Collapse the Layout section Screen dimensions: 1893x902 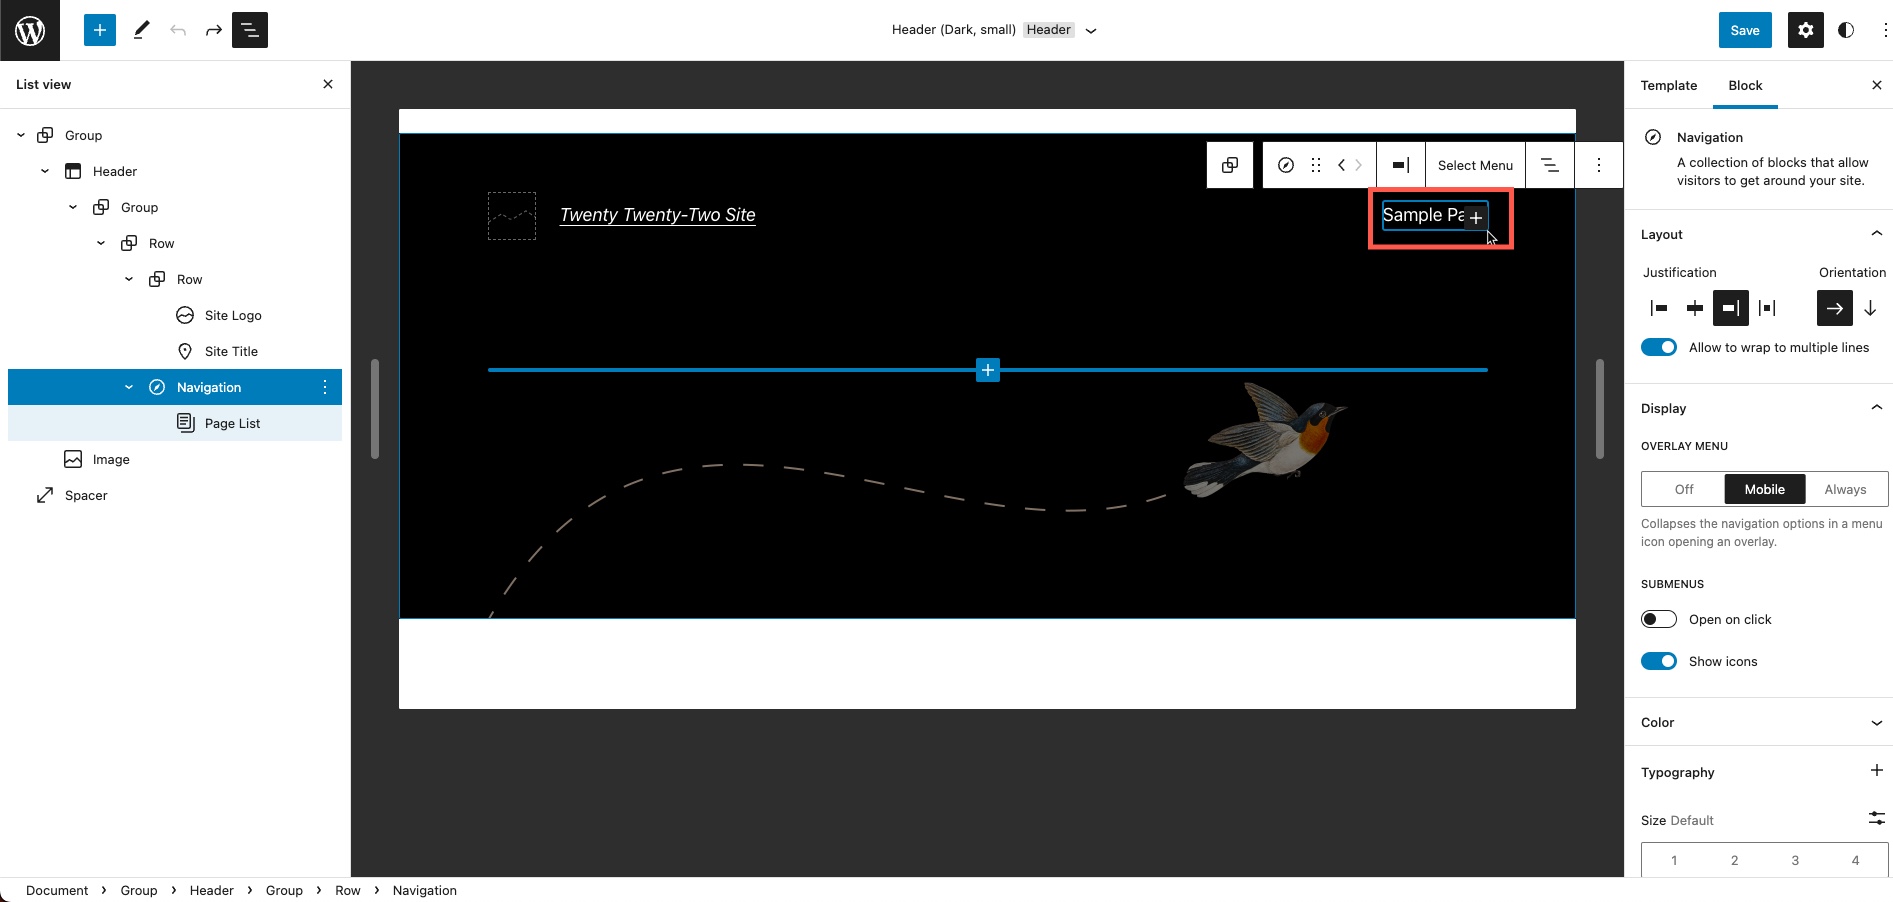1876,234
